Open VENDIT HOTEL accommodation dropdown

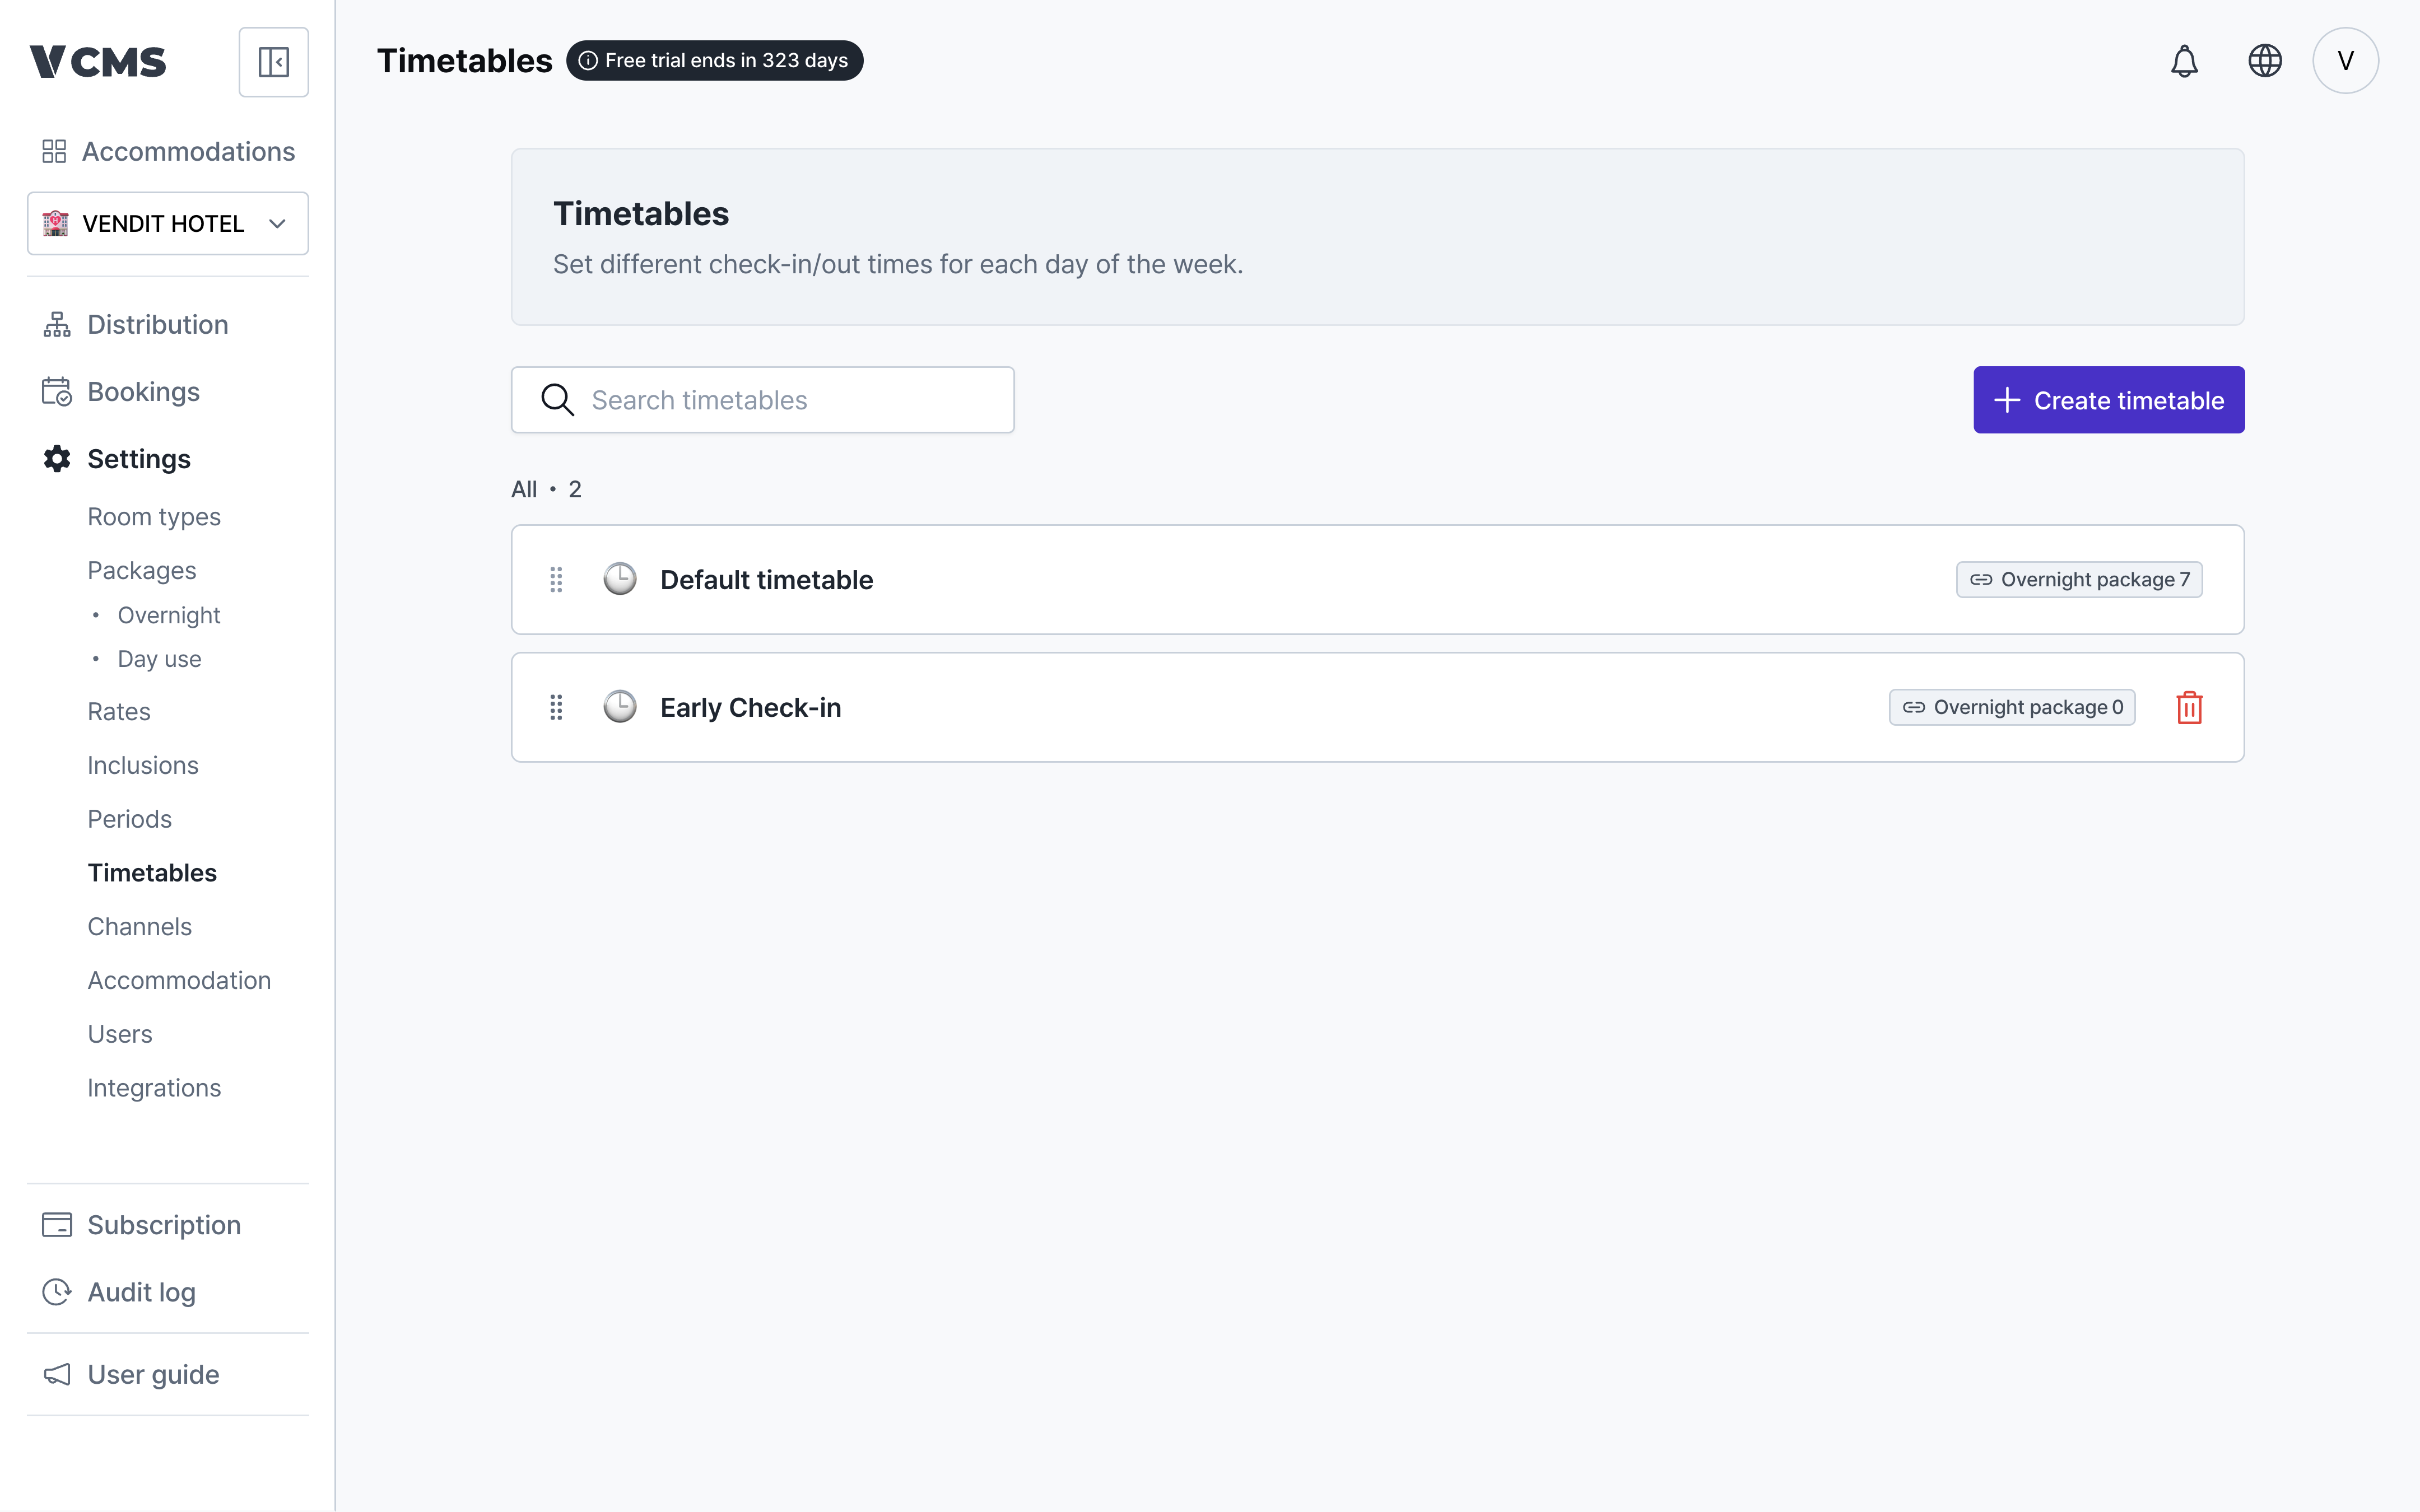(168, 223)
